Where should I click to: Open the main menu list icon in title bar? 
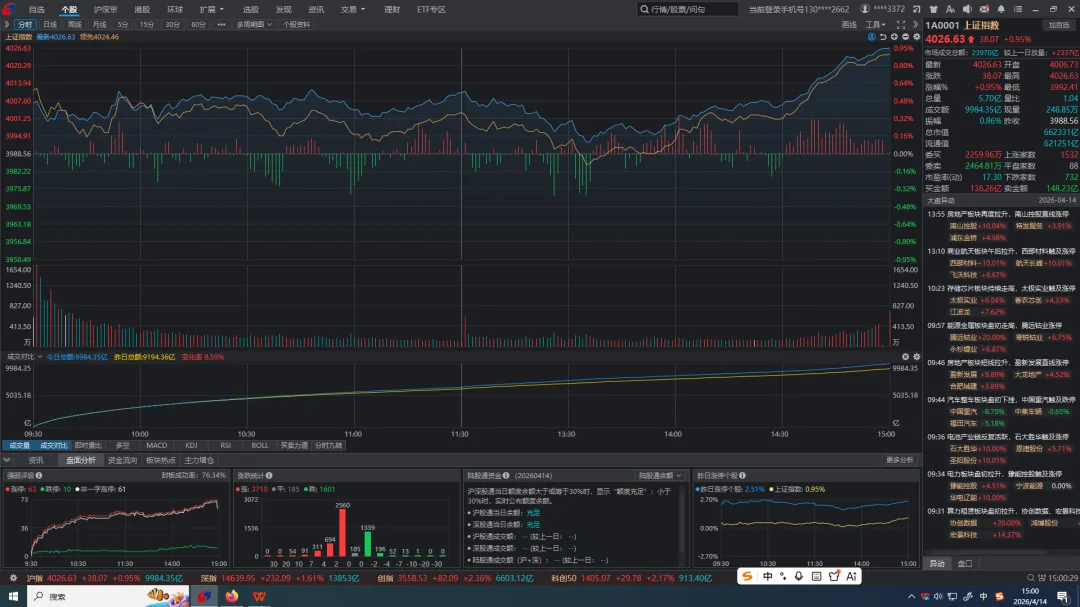(x=1018, y=9)
